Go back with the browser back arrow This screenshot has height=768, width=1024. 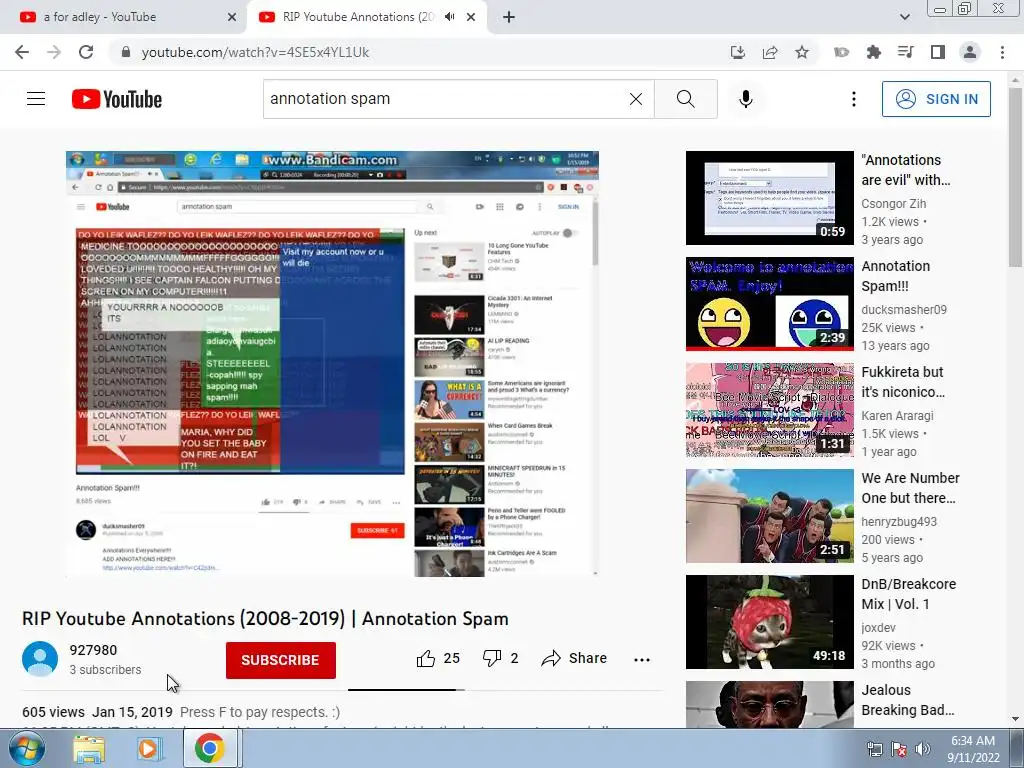tap(22, 52)
